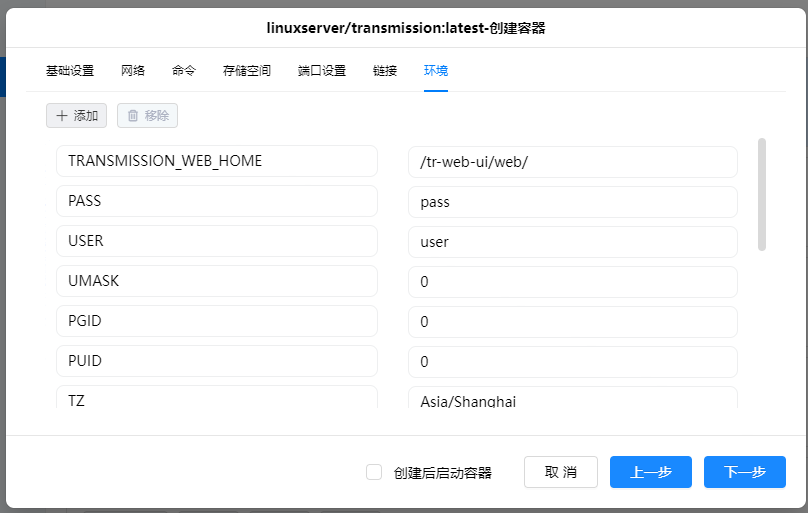Screen dimensions: 808x513
Task: Open the 端口设置 tab
Action: (322, 71)
